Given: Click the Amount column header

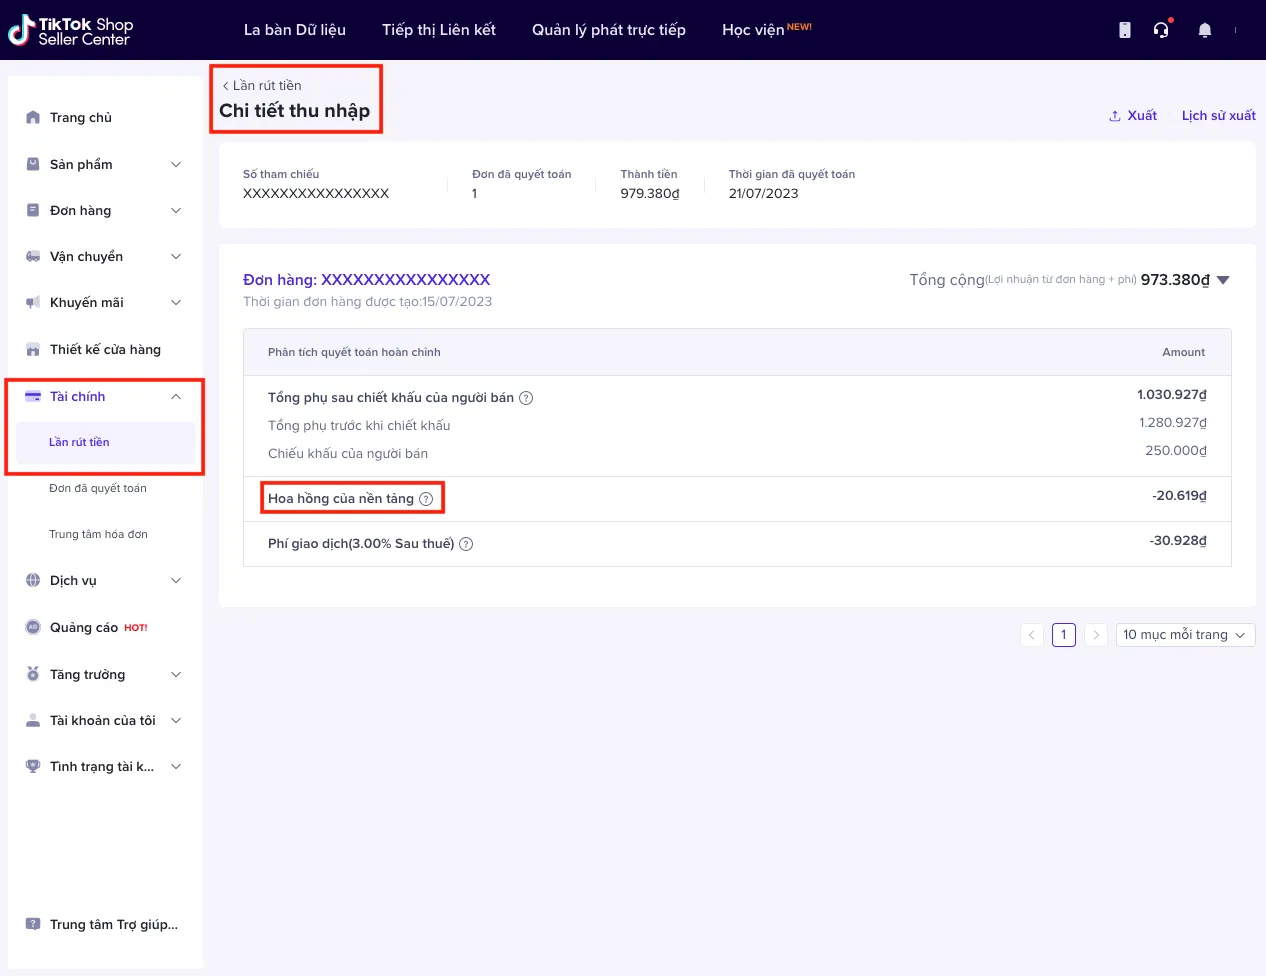Looking at the screenshot, I should click(1184, 352).
